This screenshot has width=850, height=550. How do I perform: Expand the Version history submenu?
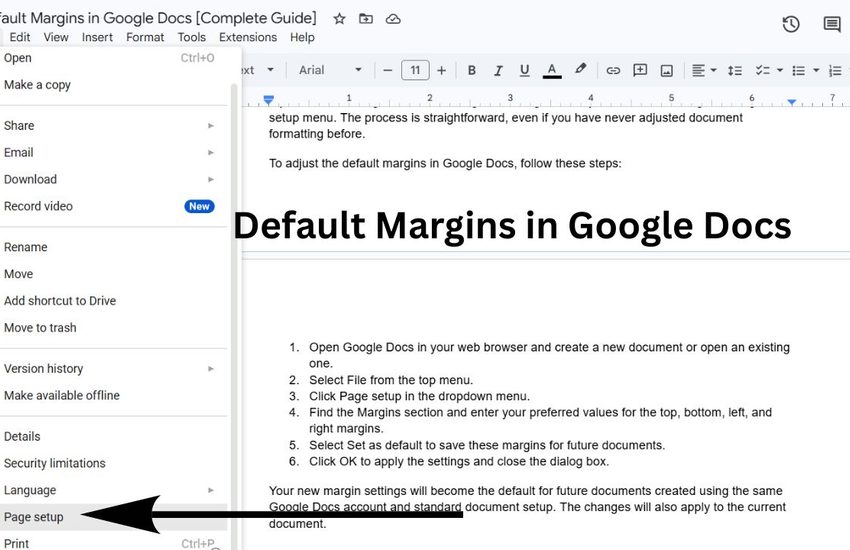point(113,368)
